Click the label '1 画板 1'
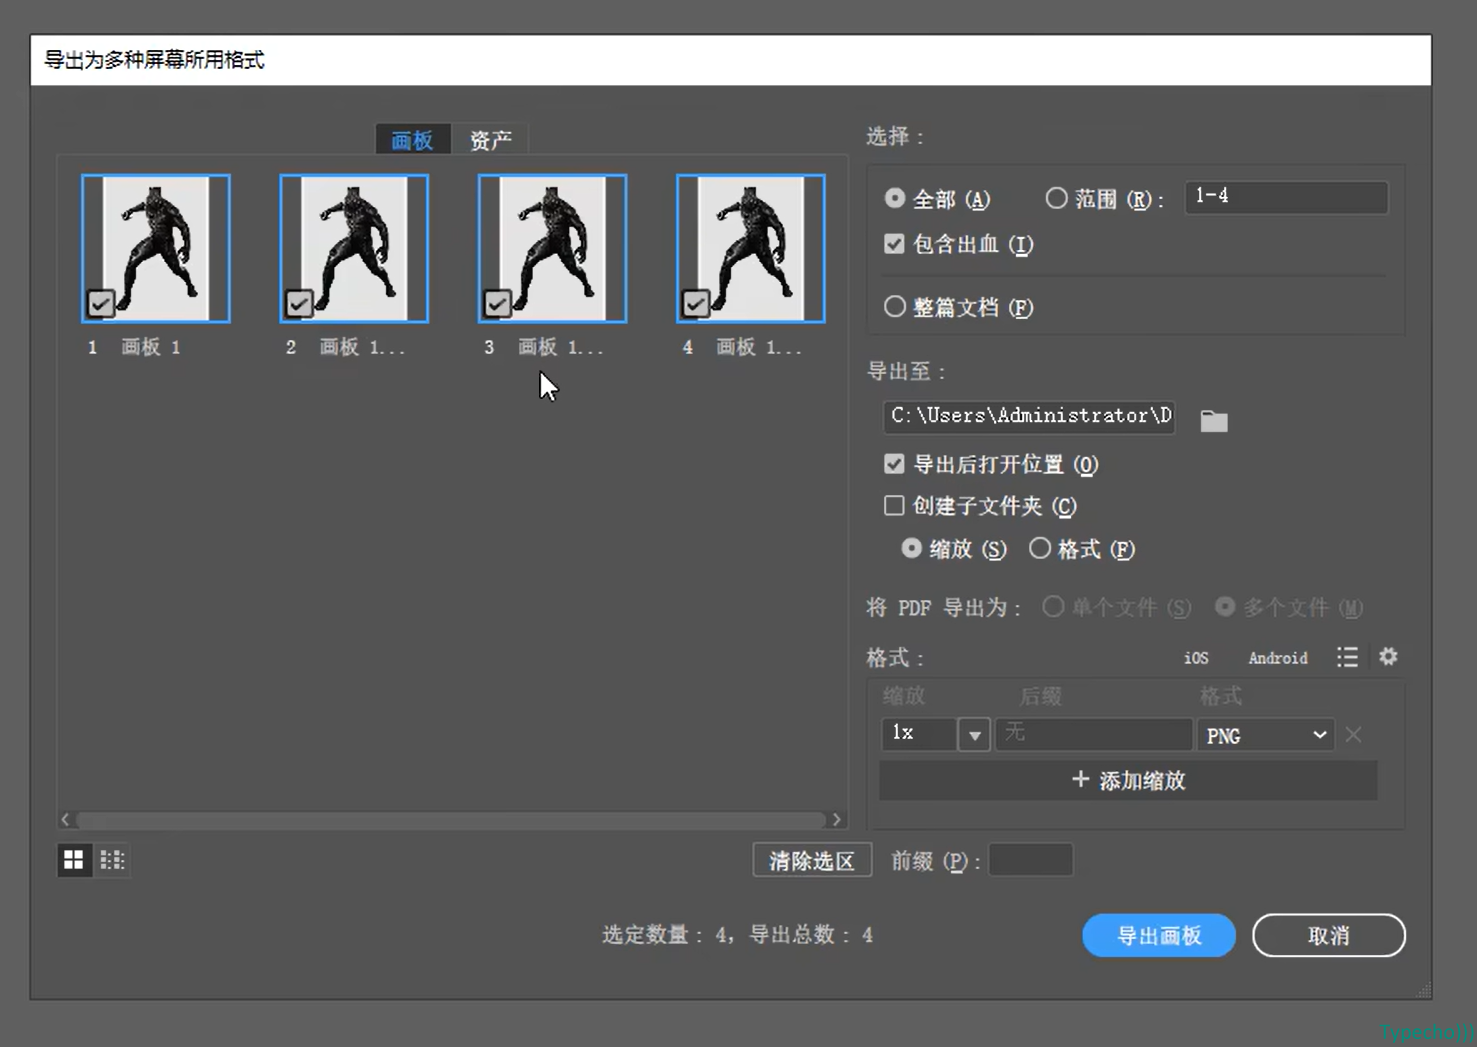 click(134, 347)
